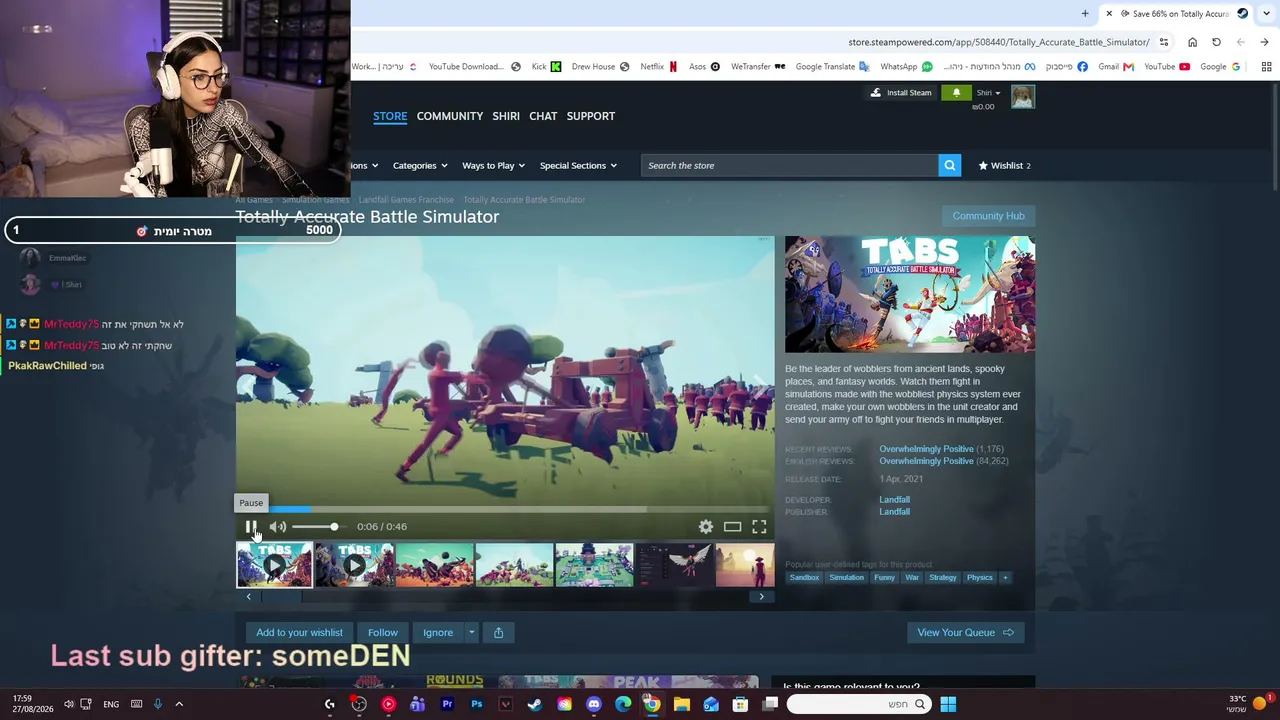Enter fullscreen on the trailer video
The height and width of the screenshot is (720, 1280).
coord(759,527)
